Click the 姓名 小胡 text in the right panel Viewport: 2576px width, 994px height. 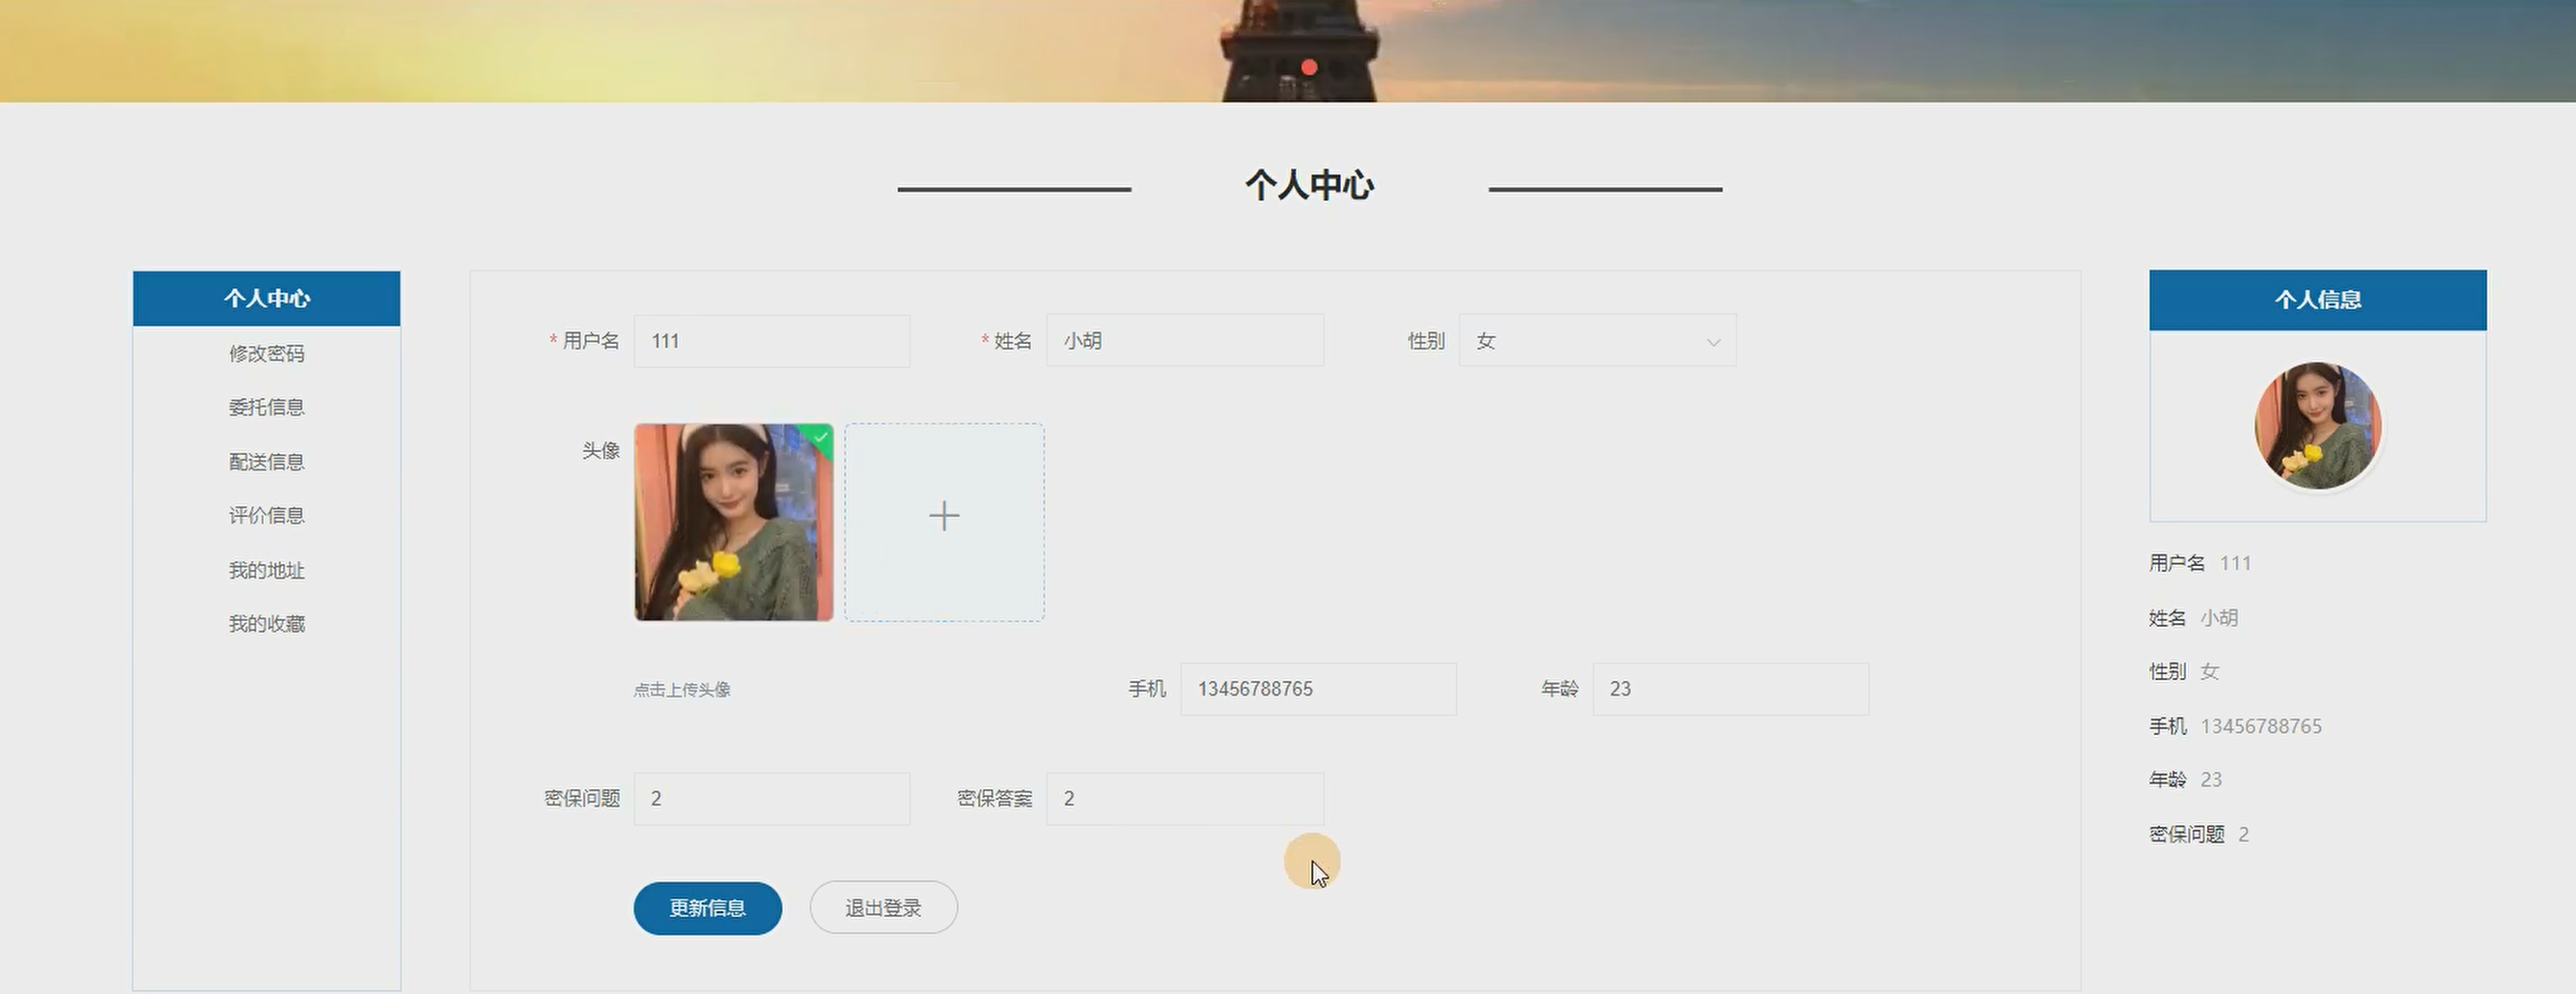point(2193,618)
